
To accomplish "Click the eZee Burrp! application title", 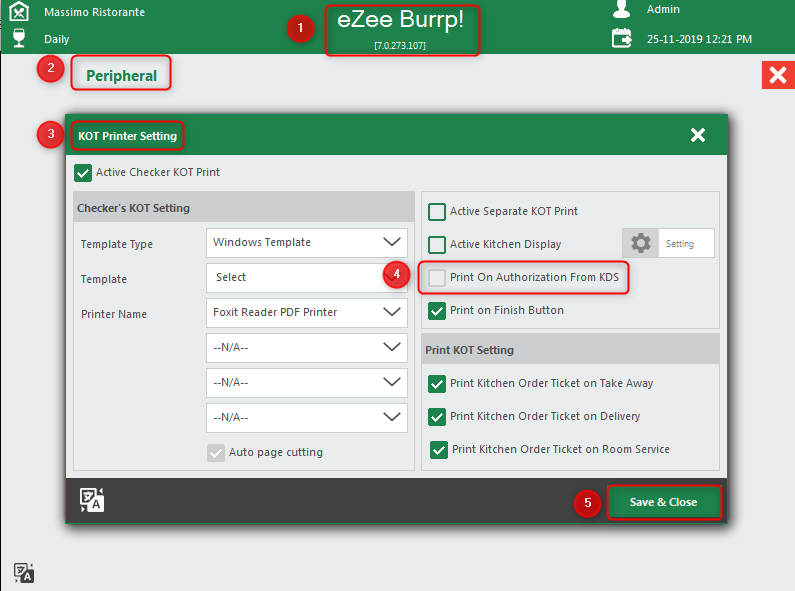I will pyautogui.click(x=401, y=20).
